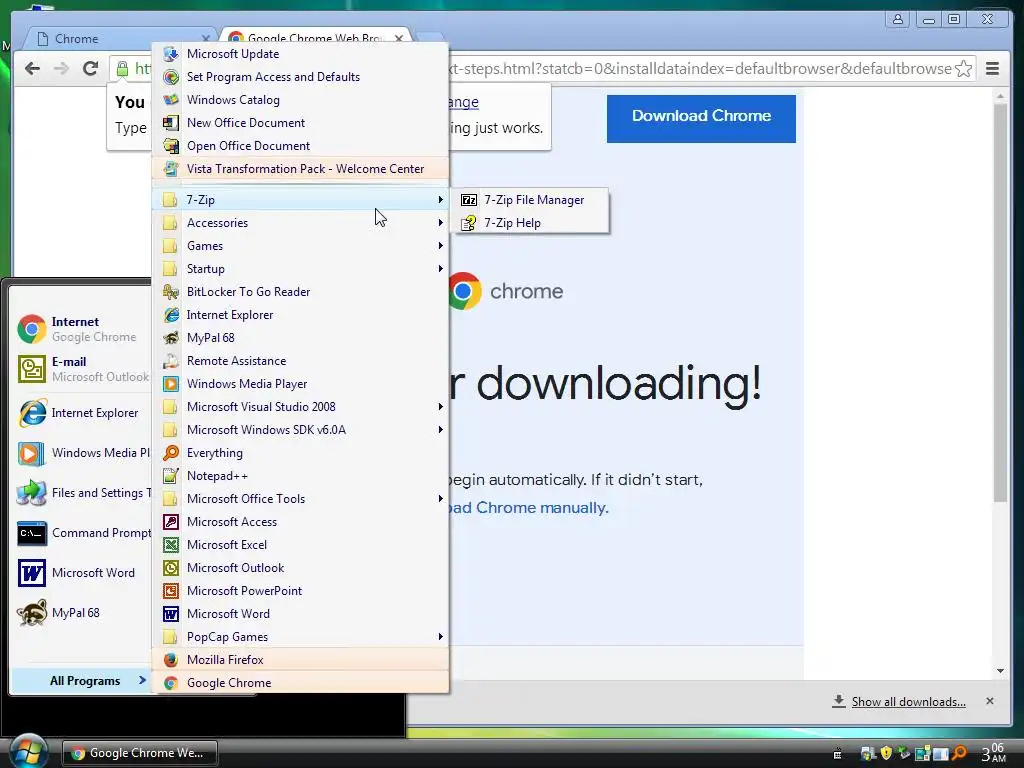
Task: Launch Everything search tool
Action: pos(300,453)
